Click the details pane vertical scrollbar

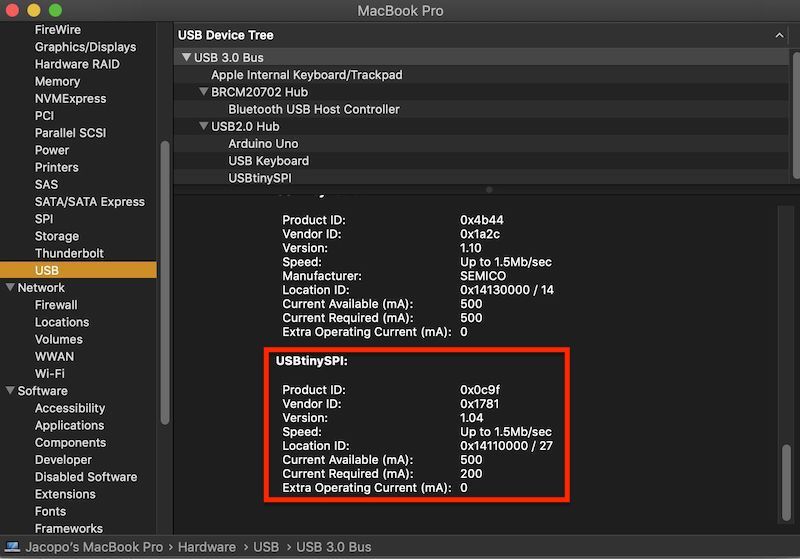pyautogui.click(x=787, y=482)
